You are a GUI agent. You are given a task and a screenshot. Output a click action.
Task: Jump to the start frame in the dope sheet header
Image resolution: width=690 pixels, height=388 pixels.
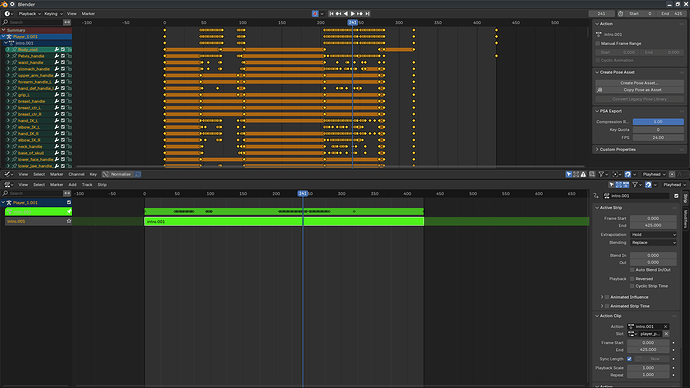click(x=331, y=14)
